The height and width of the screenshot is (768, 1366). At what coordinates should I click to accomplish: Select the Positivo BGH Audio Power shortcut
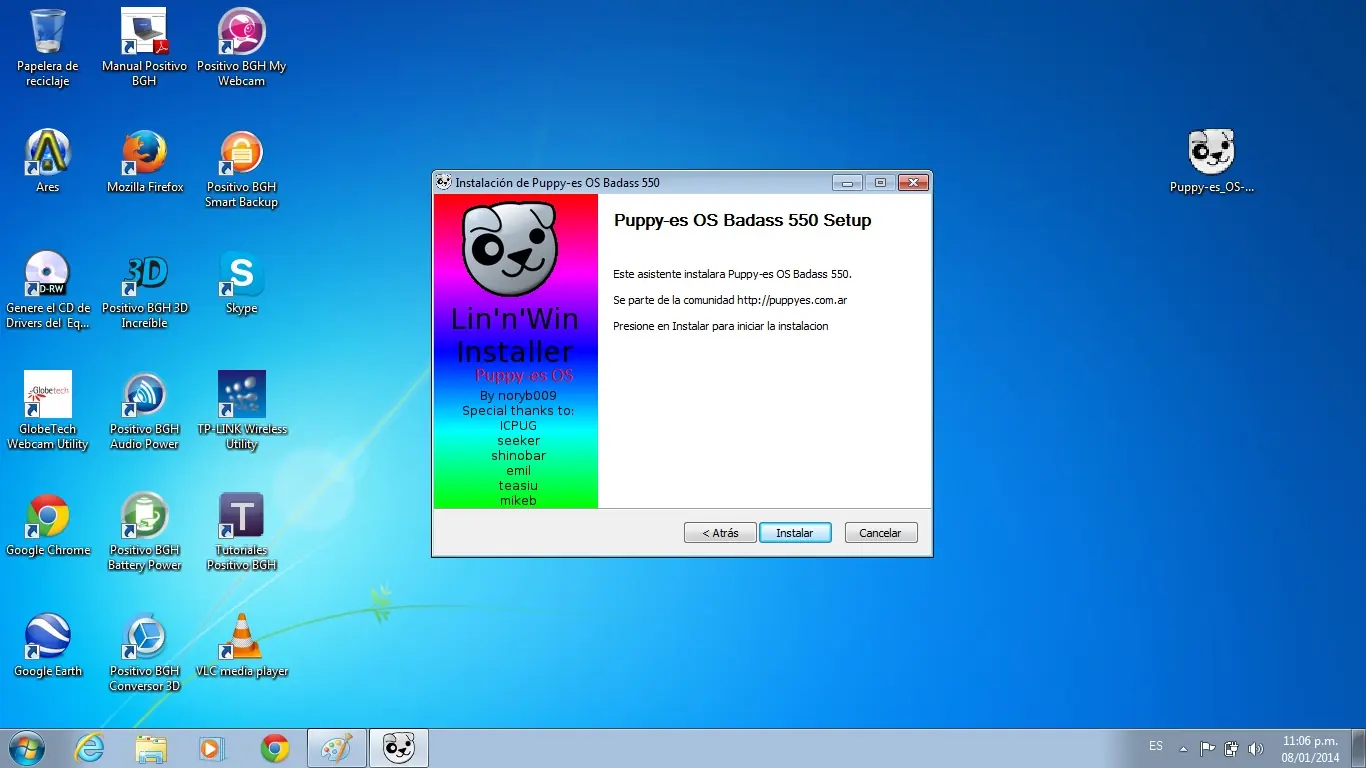pyautogui.click(x=145, y=411)
